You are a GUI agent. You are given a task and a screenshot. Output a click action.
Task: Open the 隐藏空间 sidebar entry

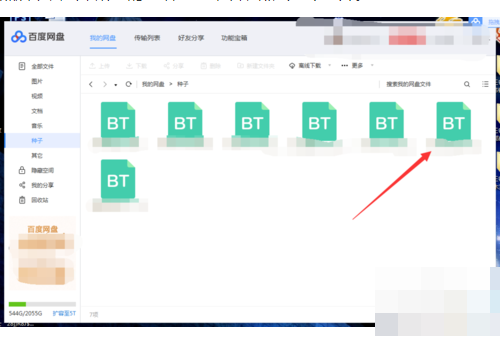tap(43, 170)
